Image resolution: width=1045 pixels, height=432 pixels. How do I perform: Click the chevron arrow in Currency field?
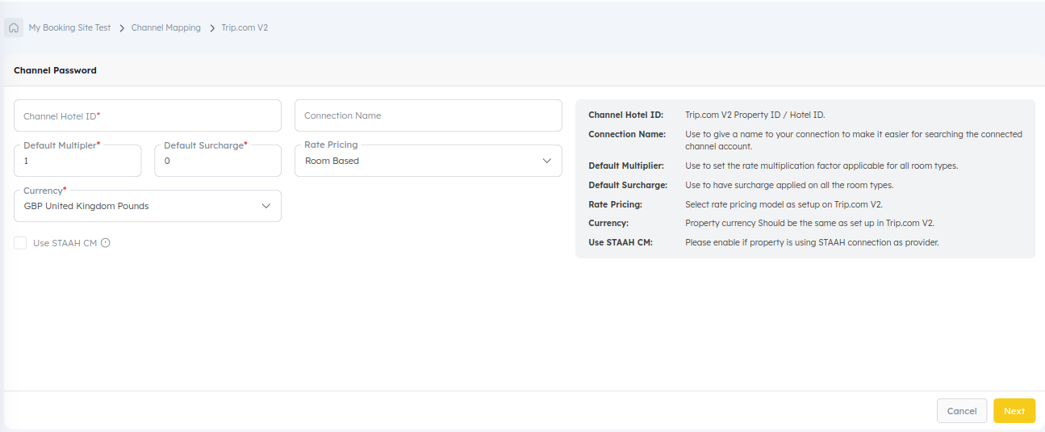click(266, 206)
